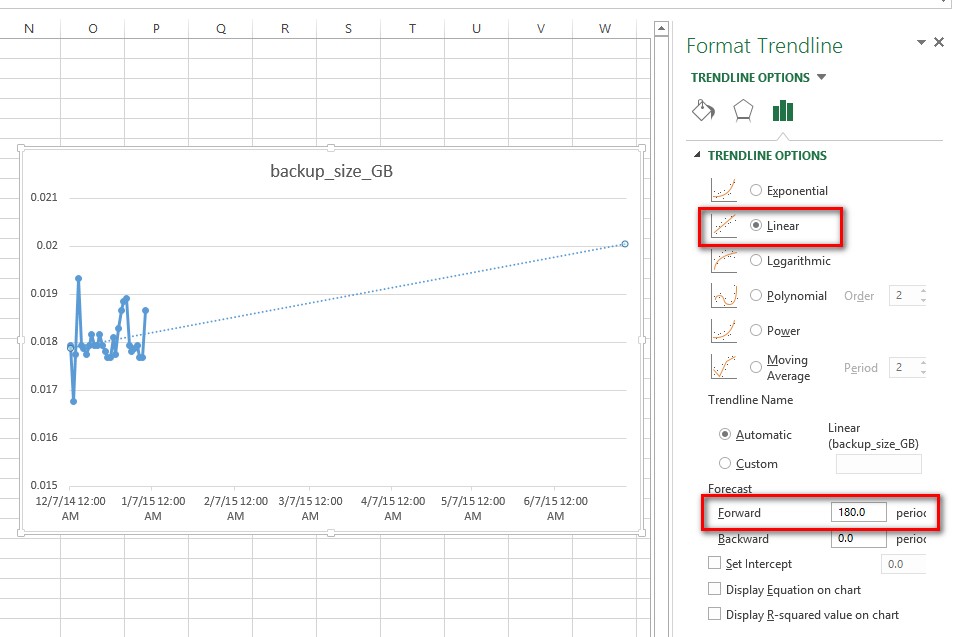This screenshot has height=637, width=957.
Task: Select the Polynomial radio button
Action: click(756, 295)
